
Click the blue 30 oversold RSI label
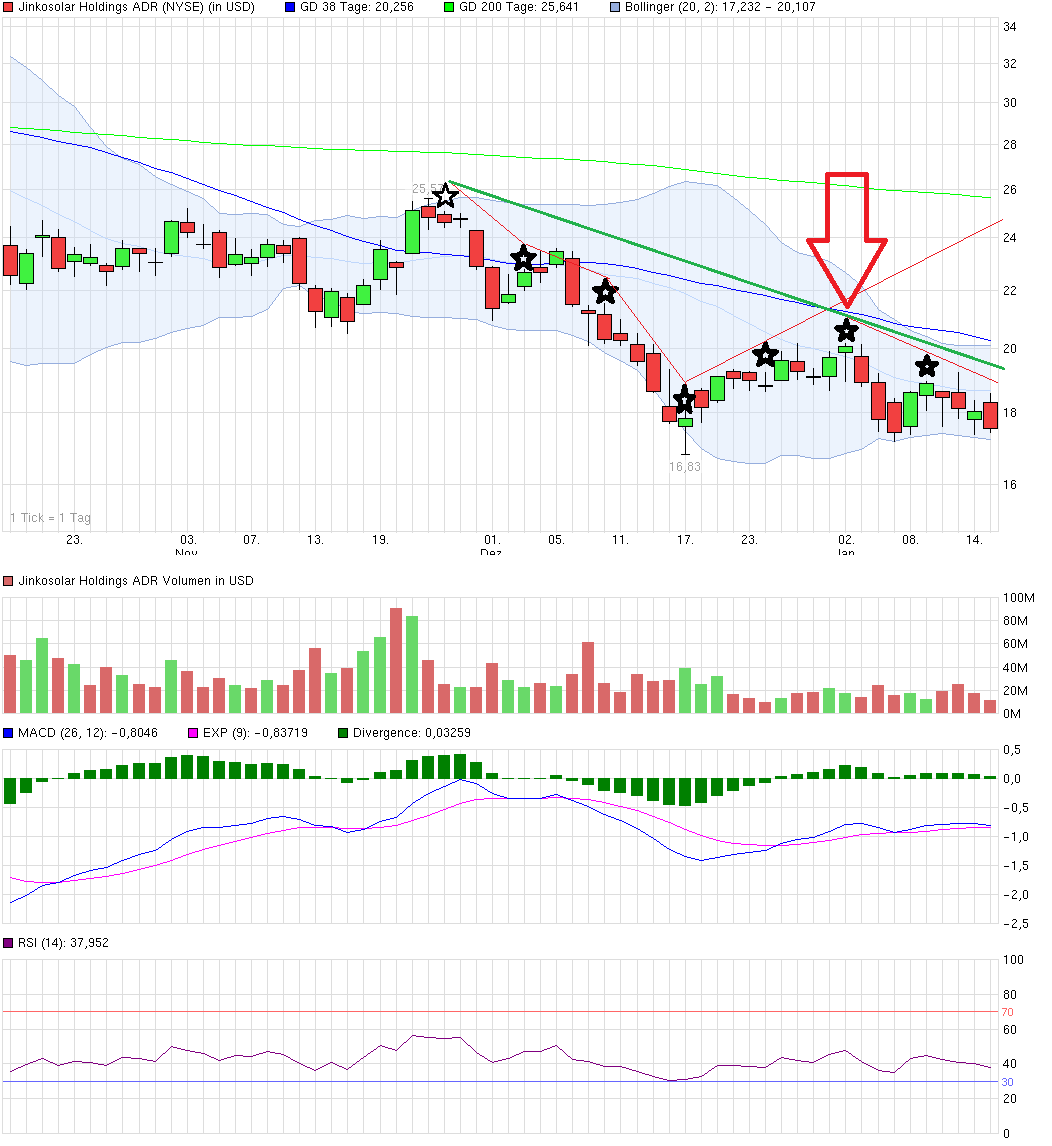pos(1007,1082)
